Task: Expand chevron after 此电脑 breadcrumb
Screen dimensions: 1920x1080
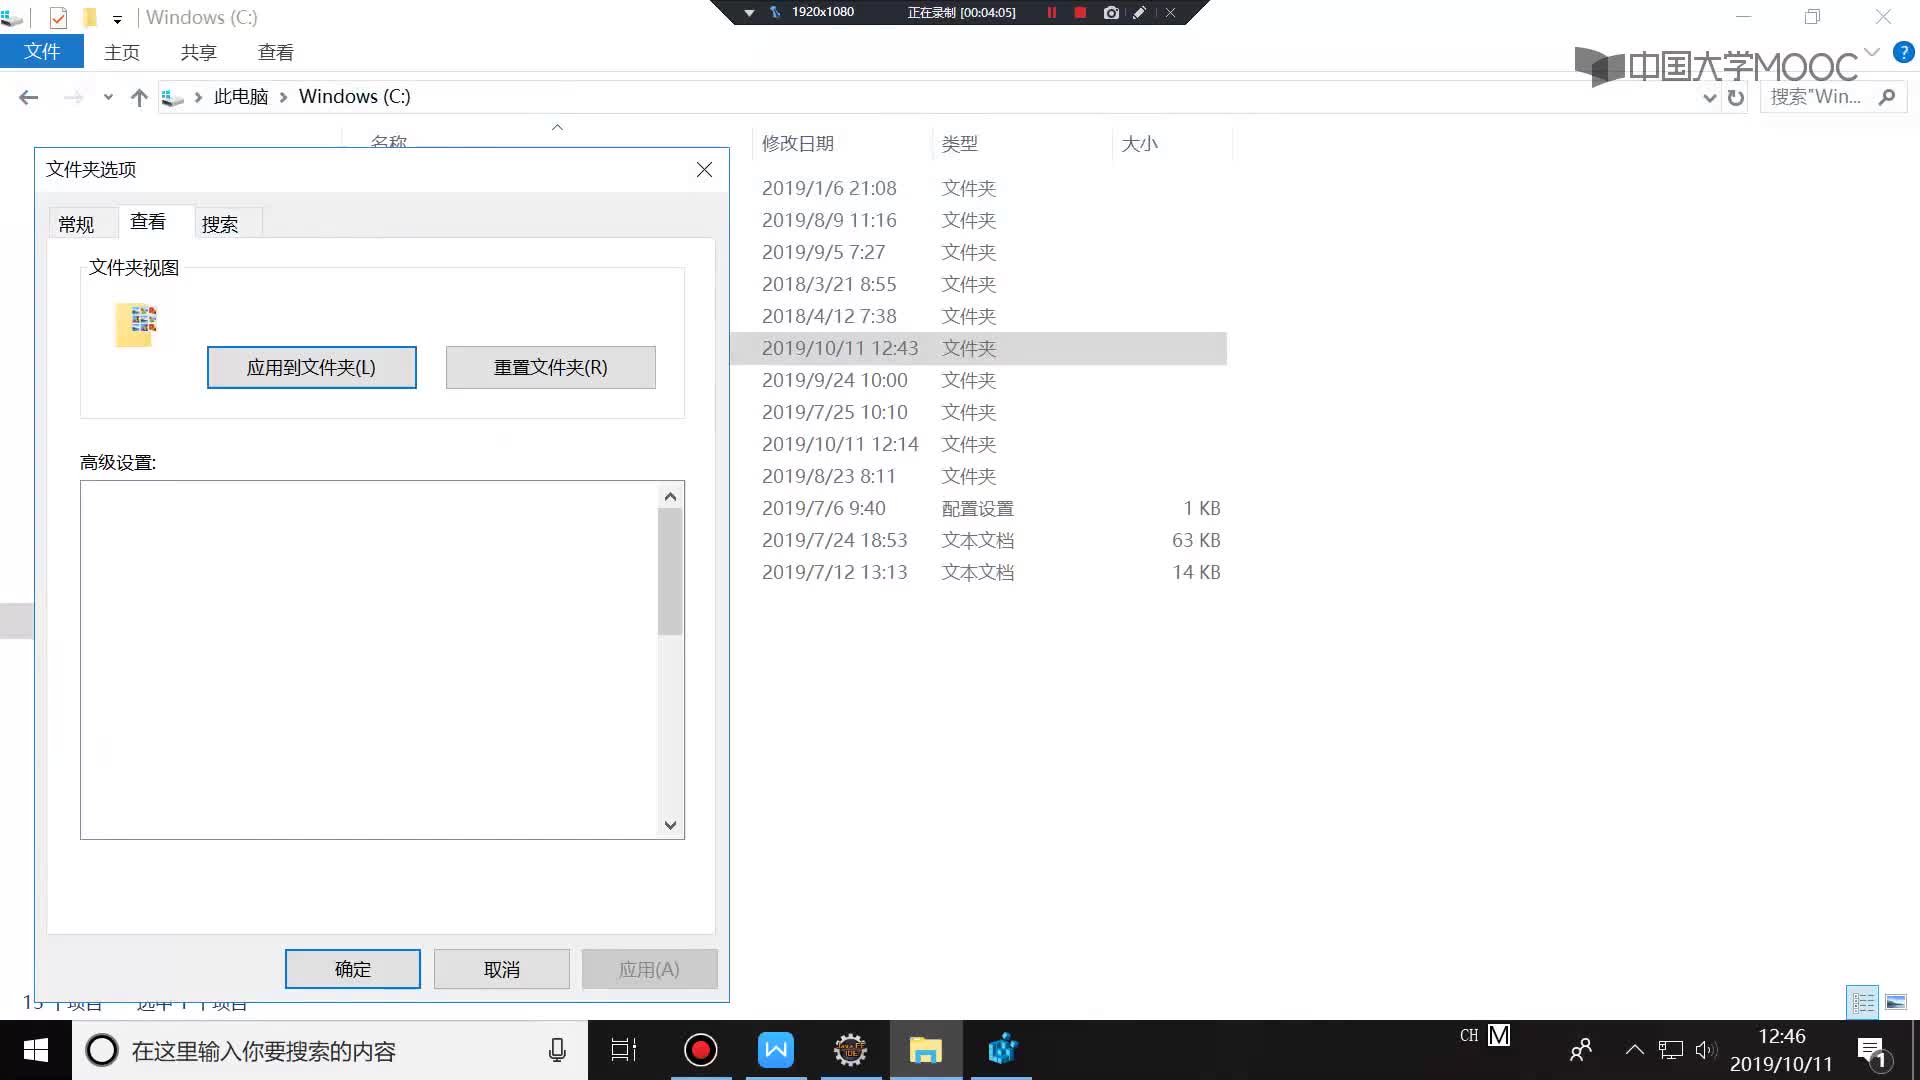Action: 284,97
